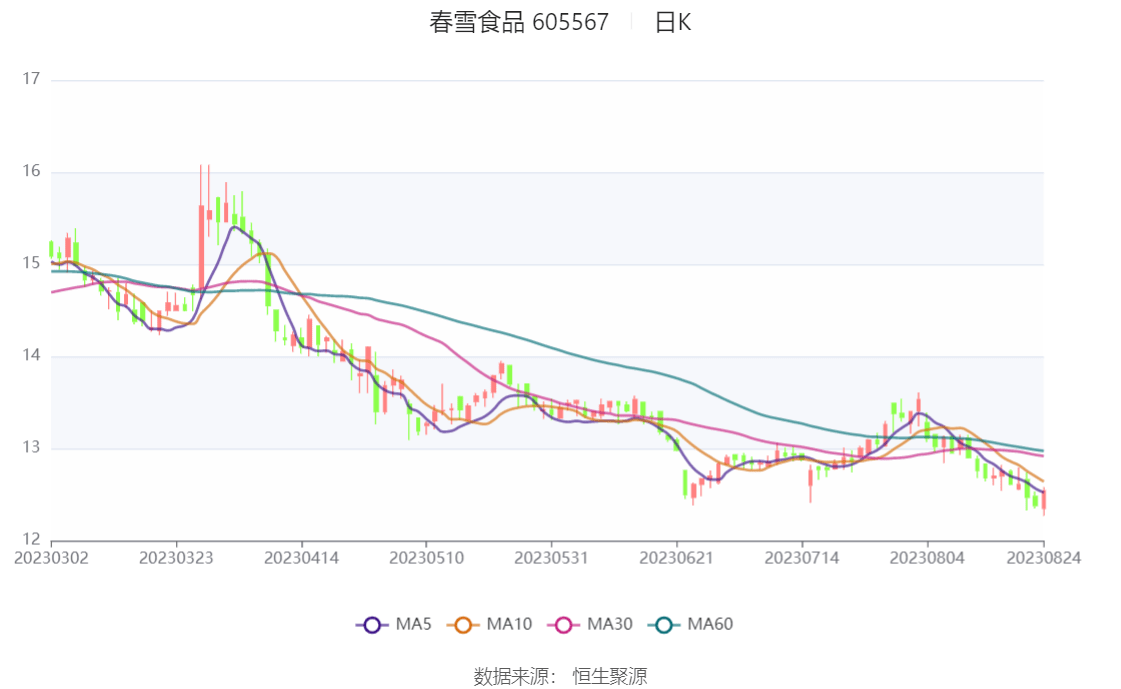Click the x-axis date 20230824
The height and width of the screenshot is (689, 1121).
coord(1044,557)
